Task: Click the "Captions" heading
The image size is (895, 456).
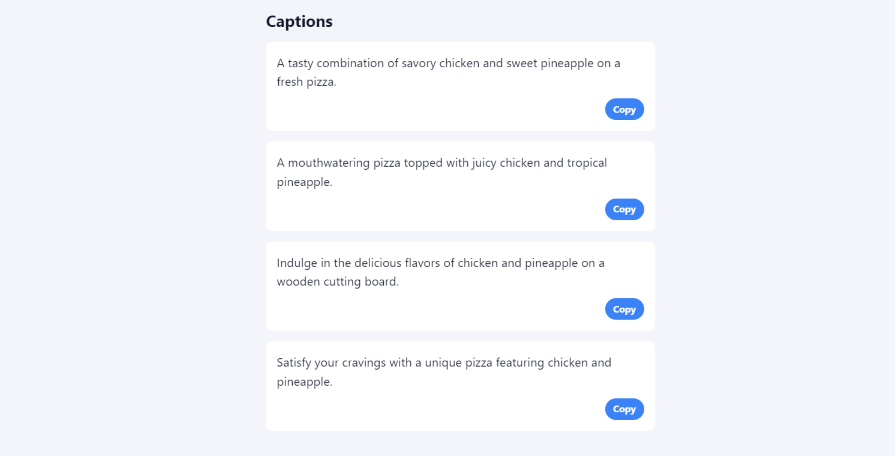Action: [x=299, y=21]
